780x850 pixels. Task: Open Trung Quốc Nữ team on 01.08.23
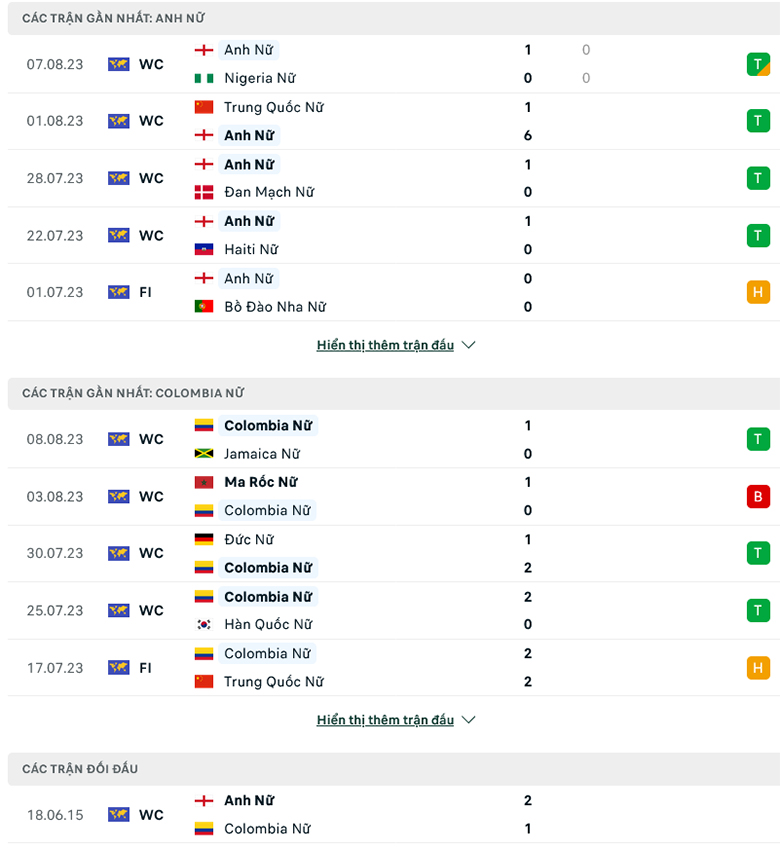[x=273, y=107]
